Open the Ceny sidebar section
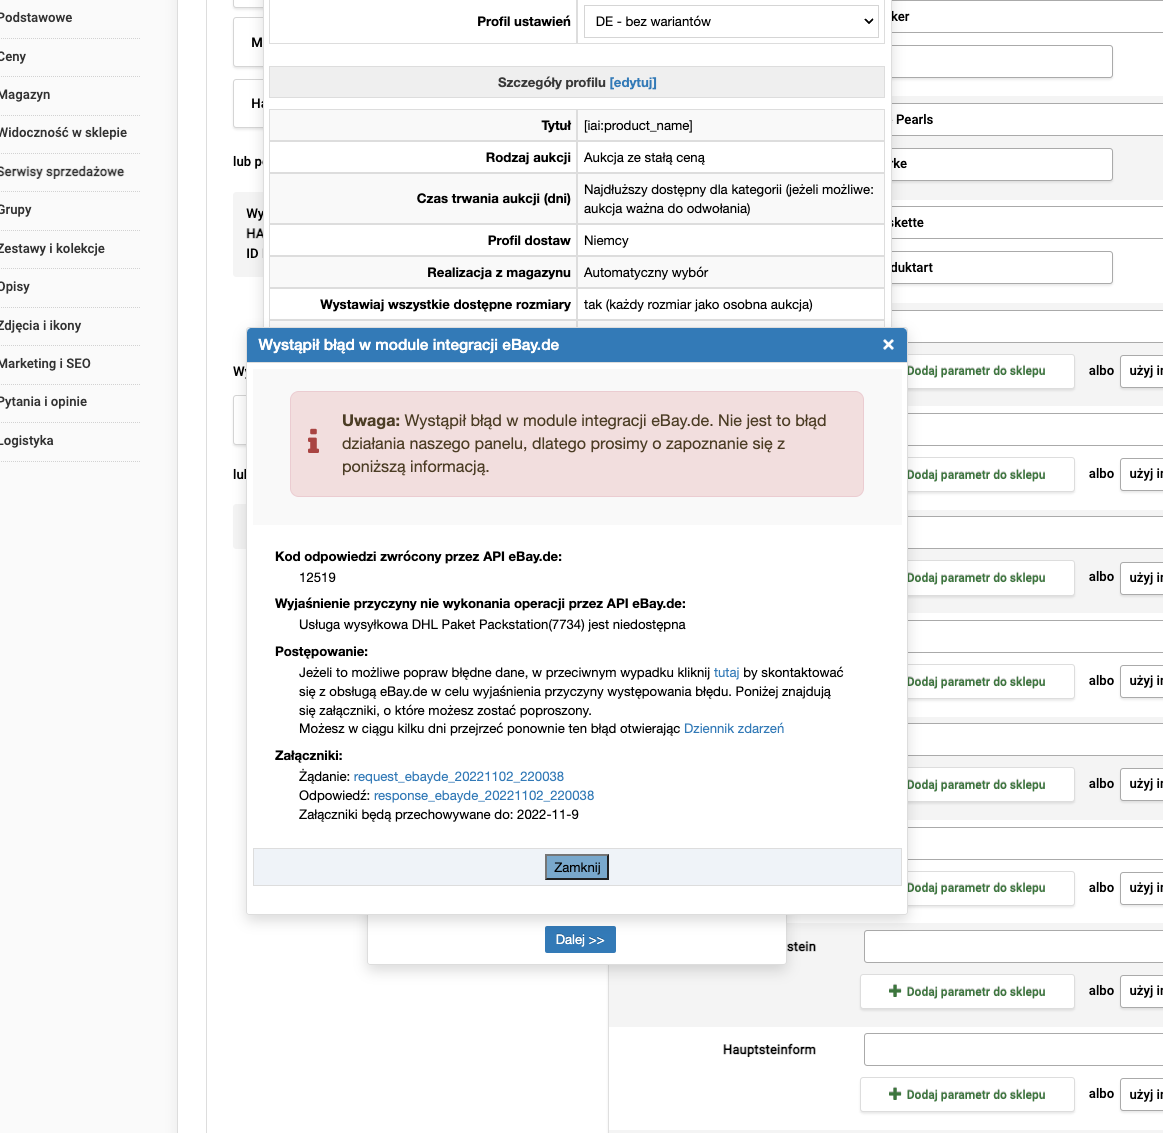 click(x=13, y=56)
